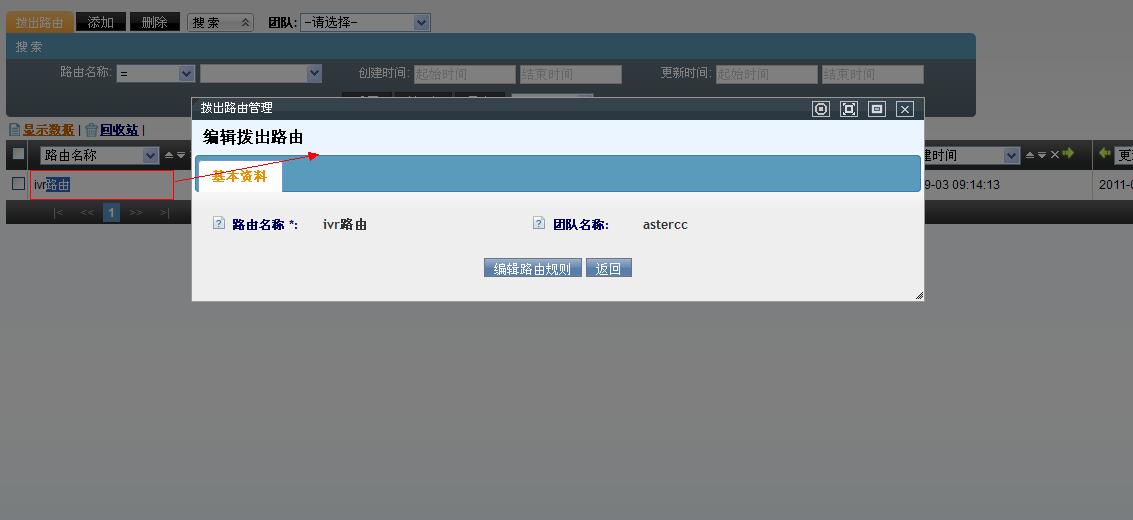Click the fullscreen icon in dialog title bar

pyautogui.click(x=849, y=109)
